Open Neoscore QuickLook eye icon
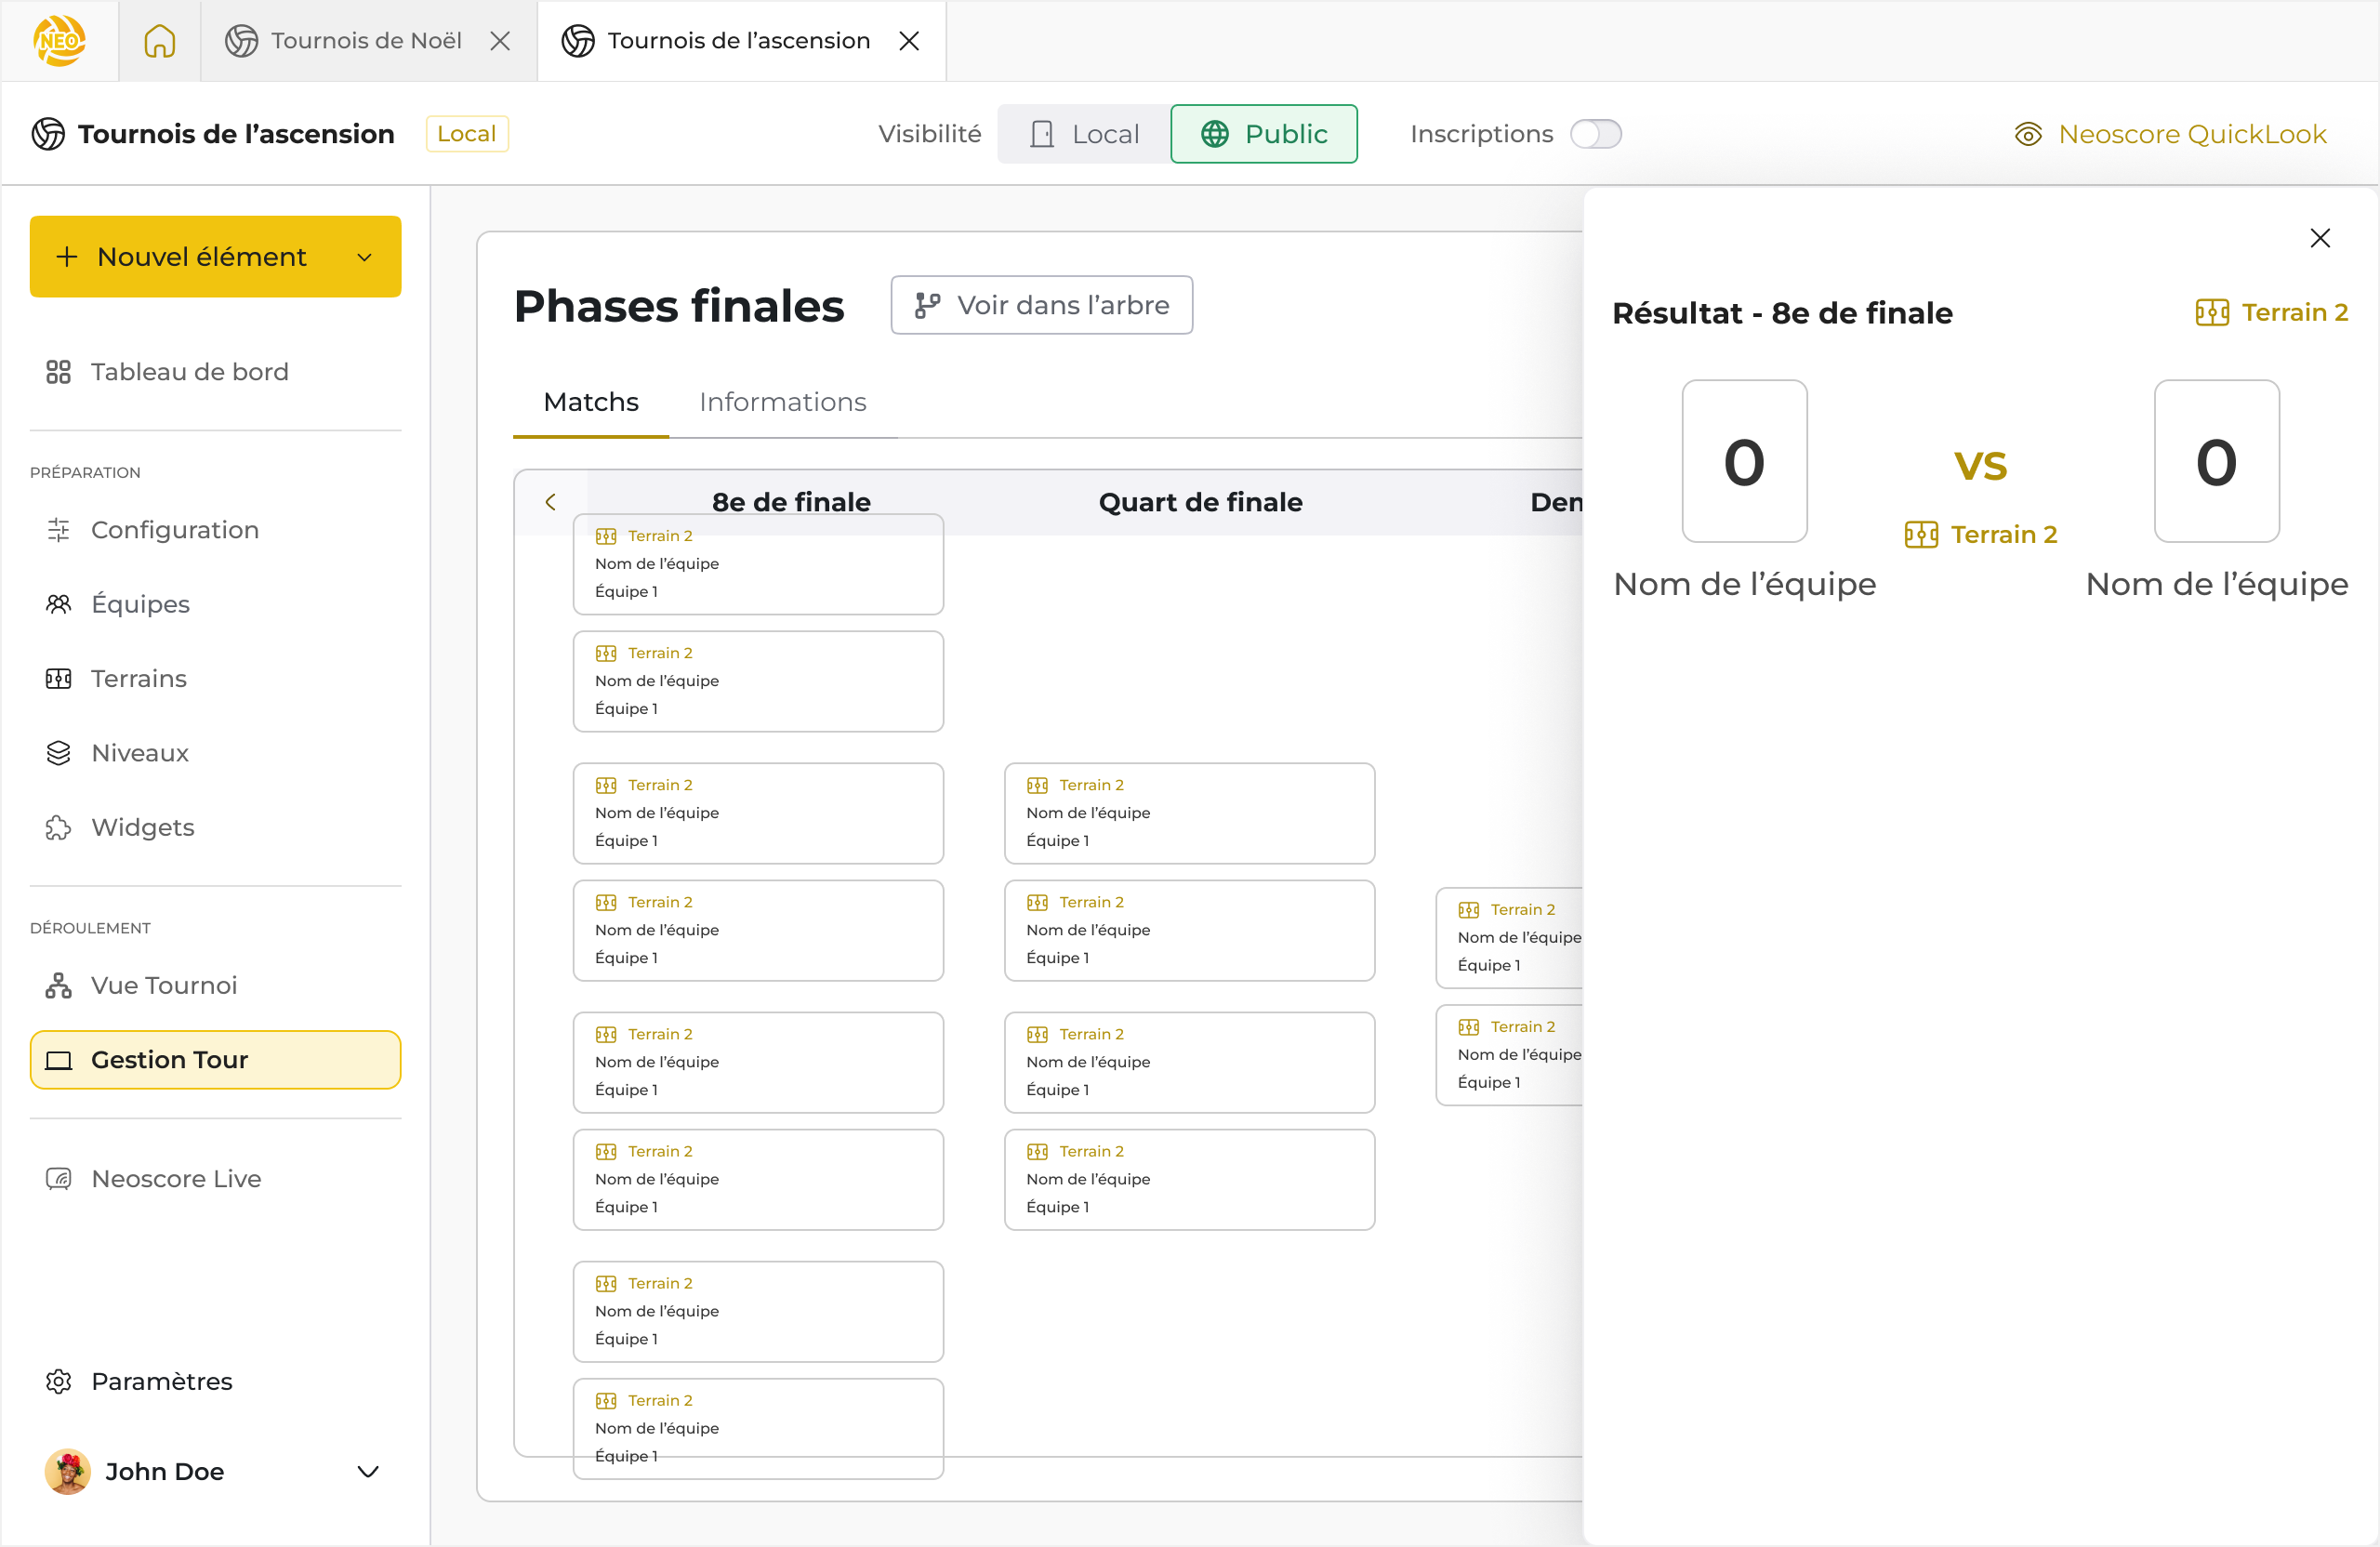This screenshot has width=2380, height=1547. click(2027, 134)
